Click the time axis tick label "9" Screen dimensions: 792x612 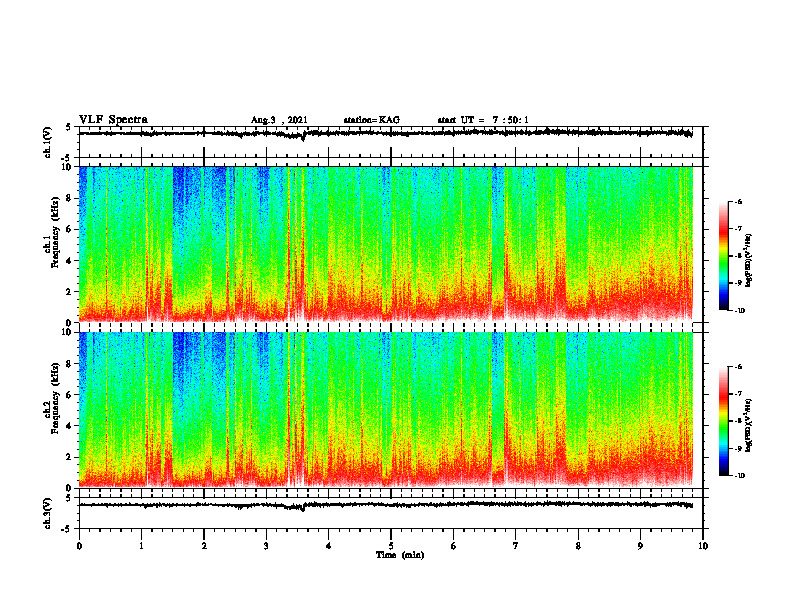(640, 546)
